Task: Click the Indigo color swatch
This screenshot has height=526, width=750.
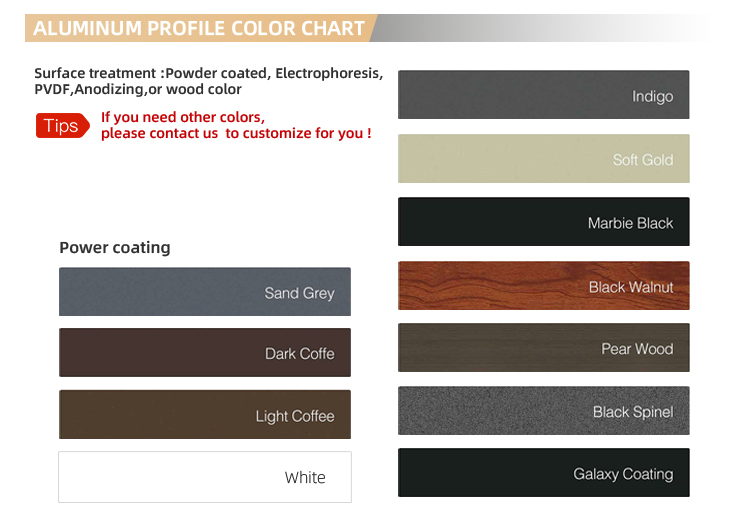Action: click(543, 95)
